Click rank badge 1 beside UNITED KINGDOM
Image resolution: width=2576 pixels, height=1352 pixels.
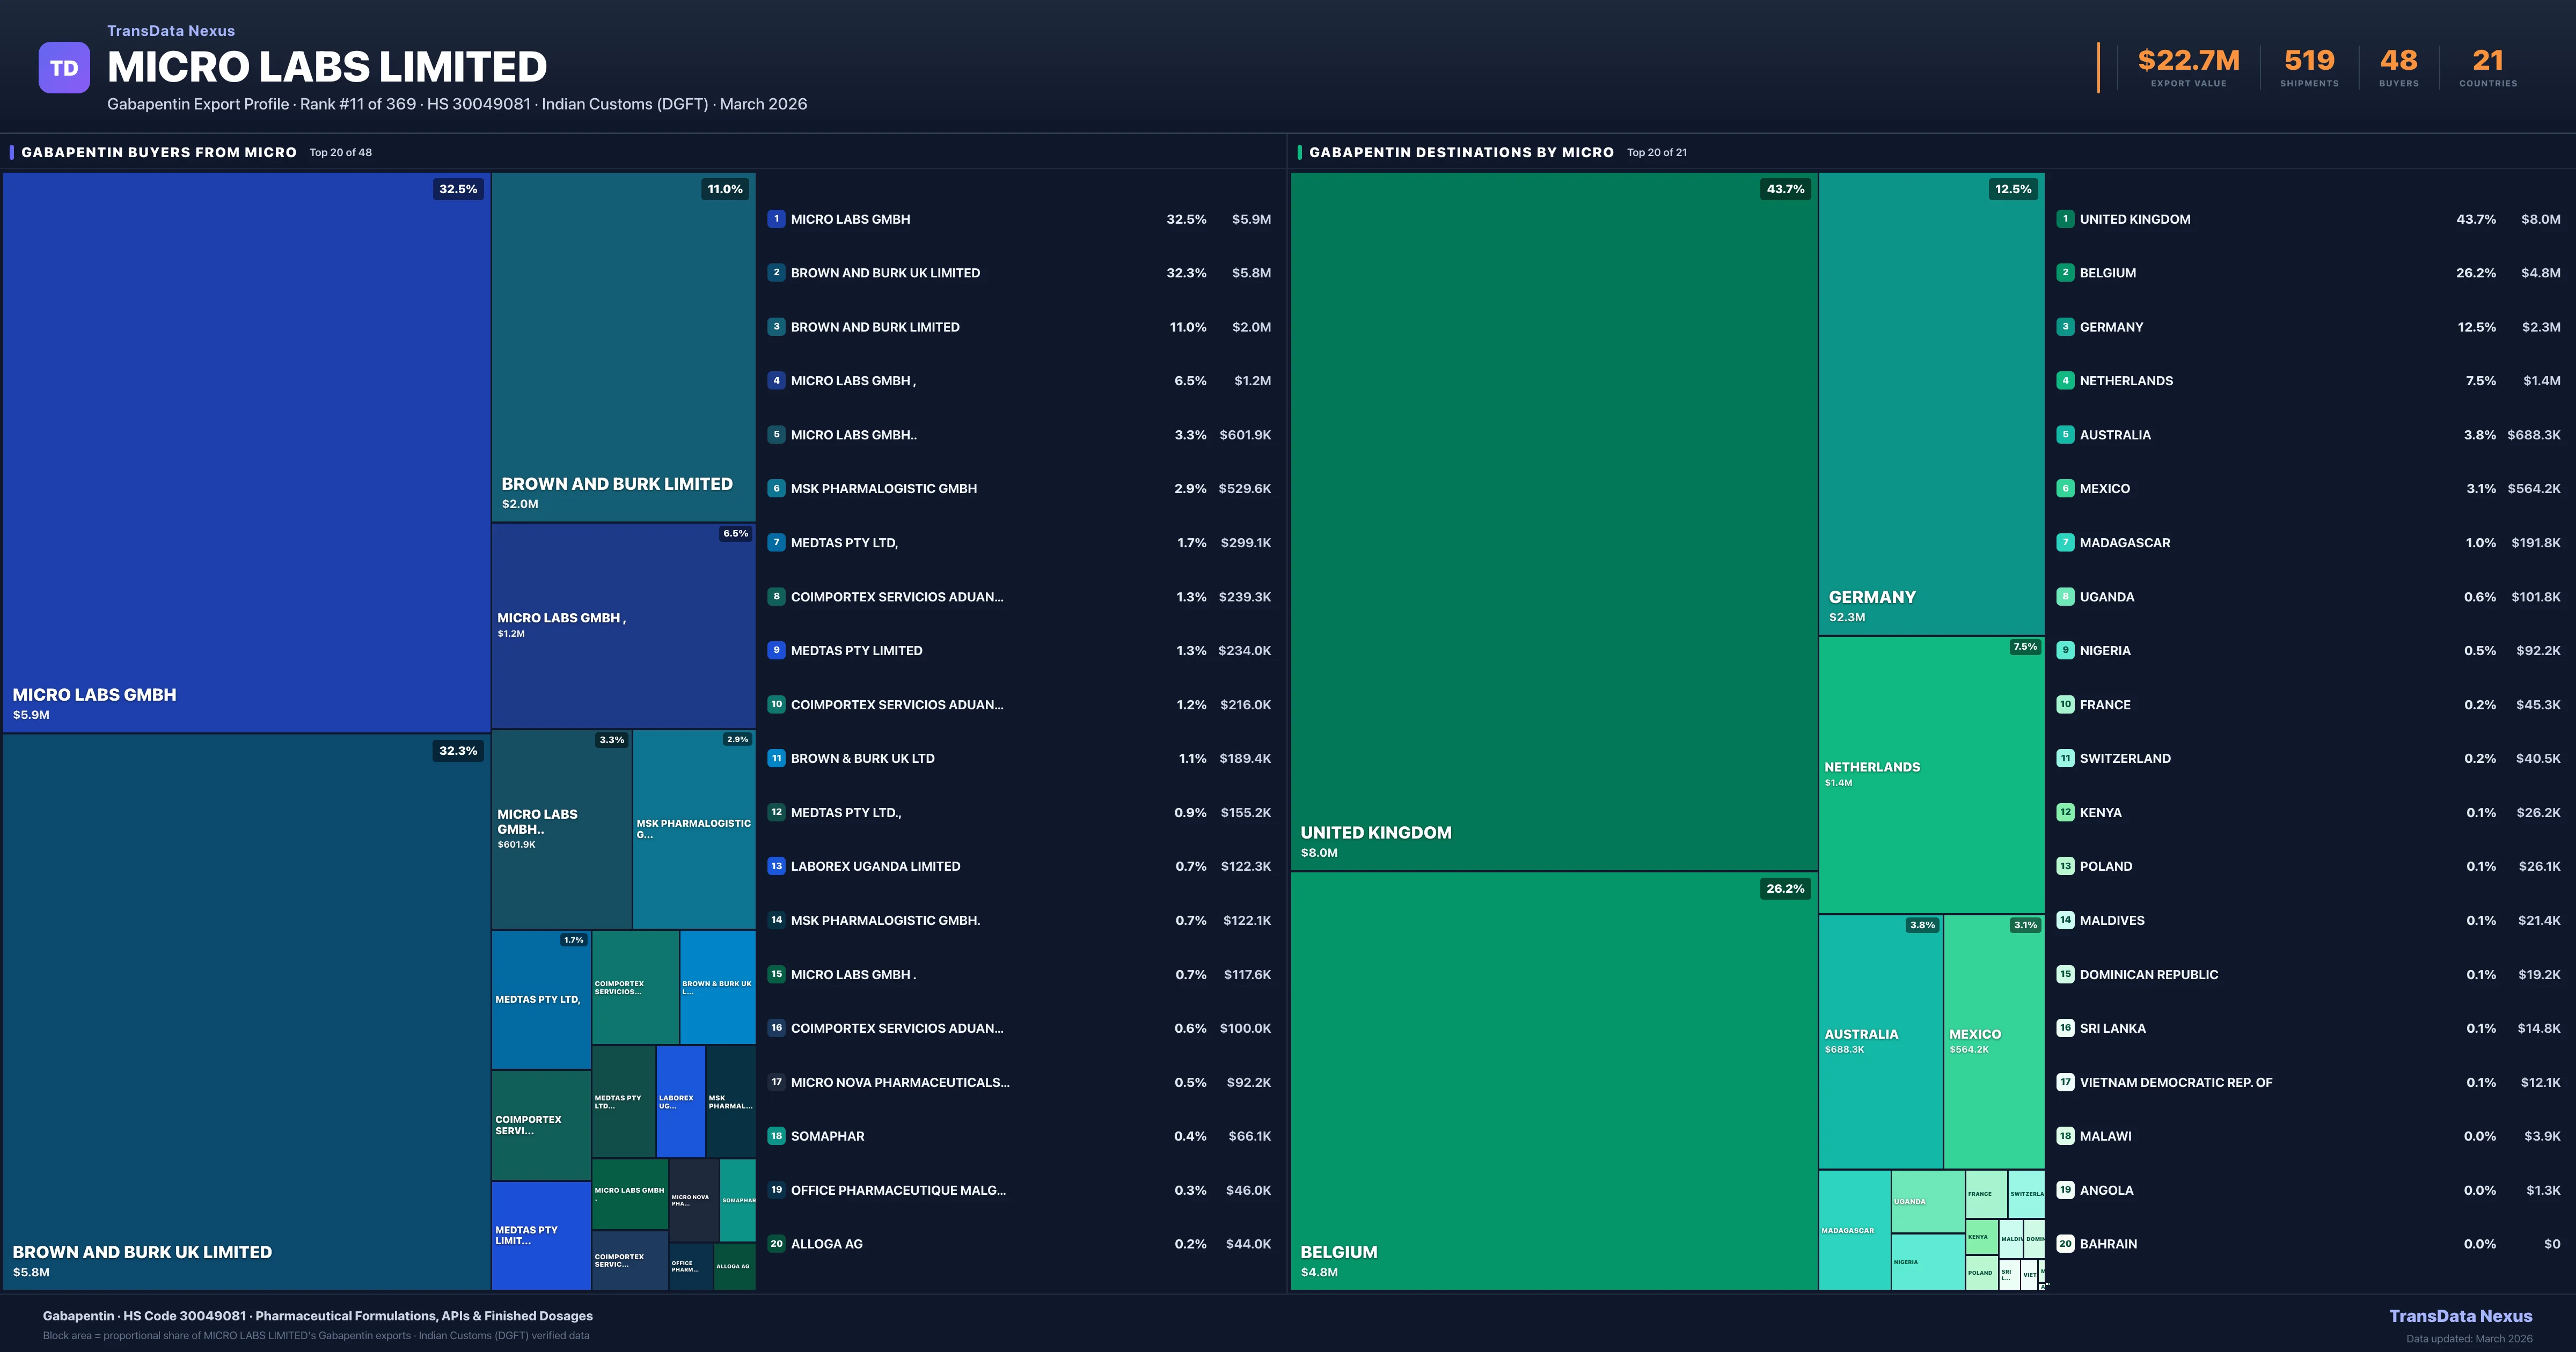point(2064,218)
